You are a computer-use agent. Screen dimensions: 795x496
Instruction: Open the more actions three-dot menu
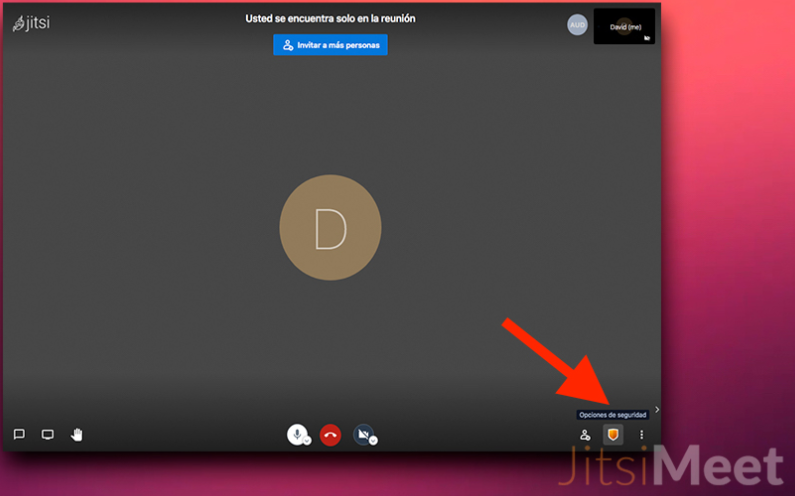(x=641, y=435)
